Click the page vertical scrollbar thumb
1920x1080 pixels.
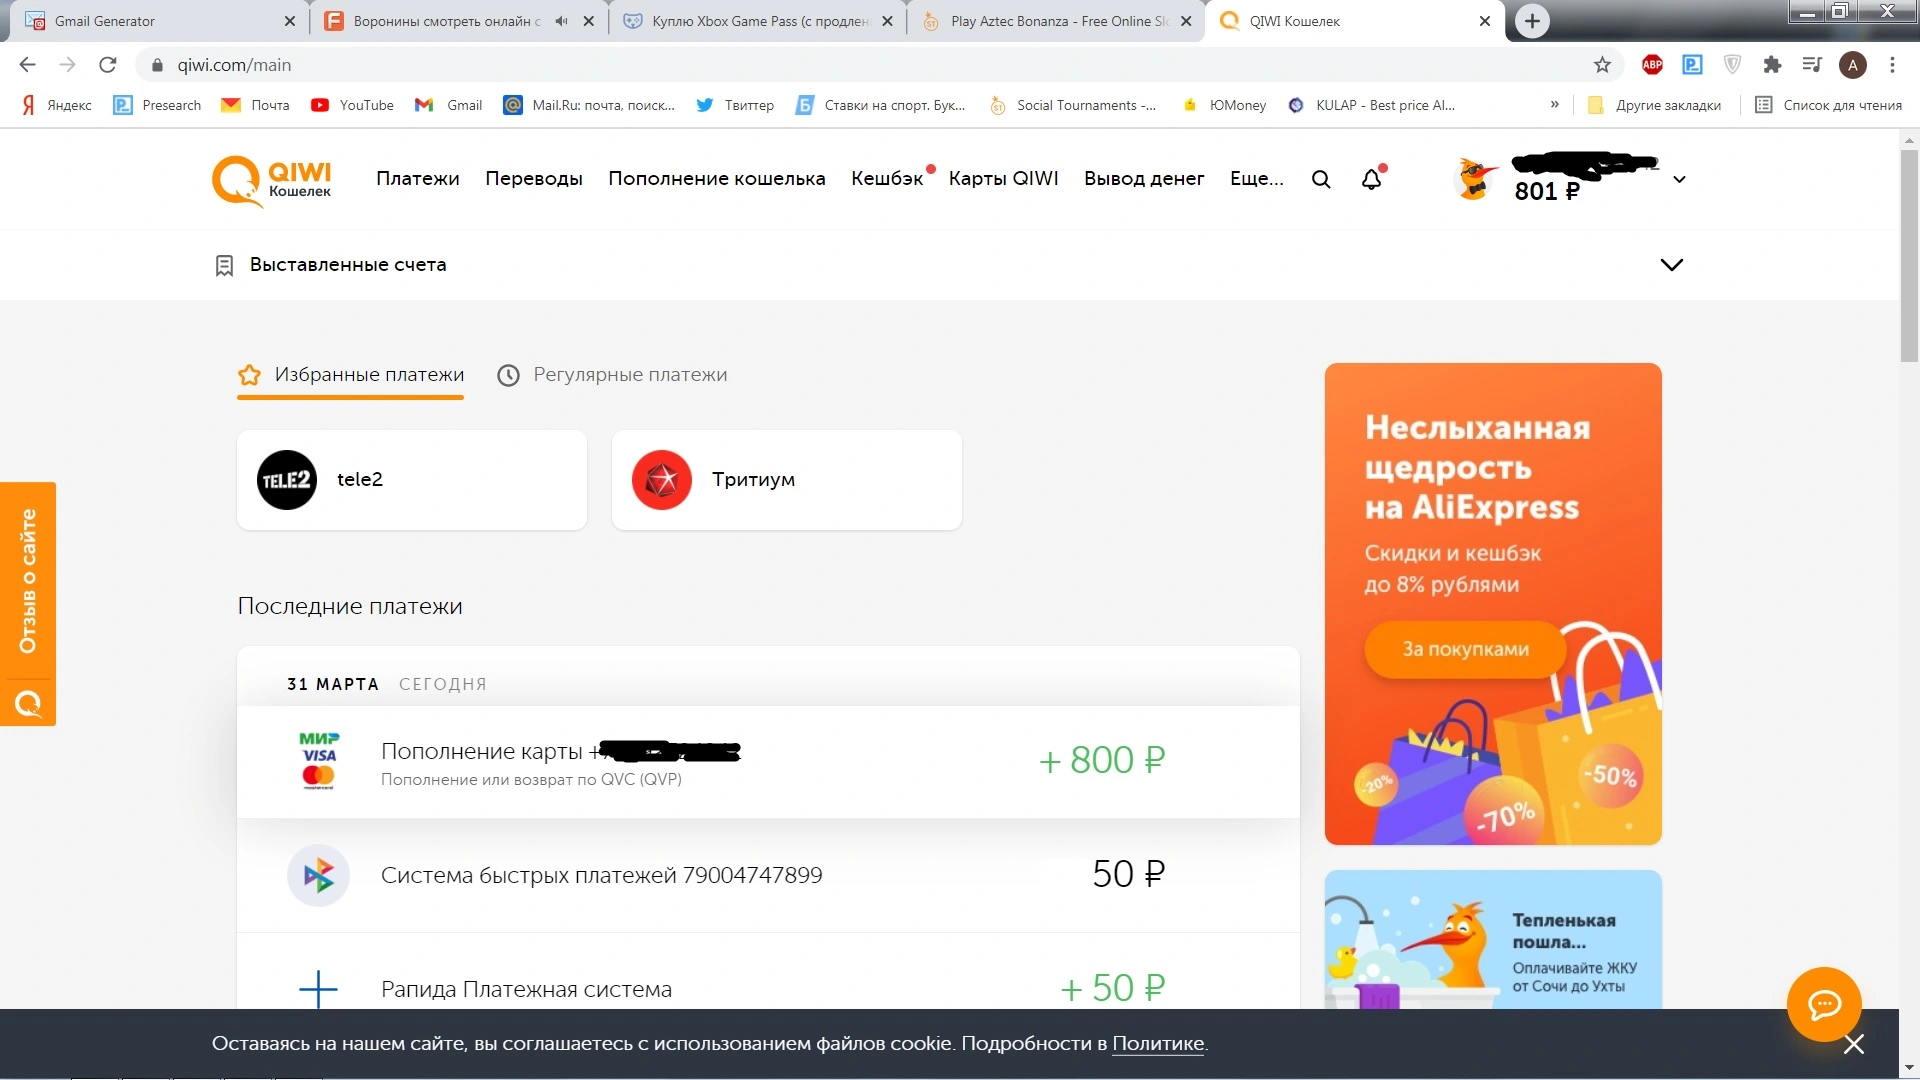1909,255
